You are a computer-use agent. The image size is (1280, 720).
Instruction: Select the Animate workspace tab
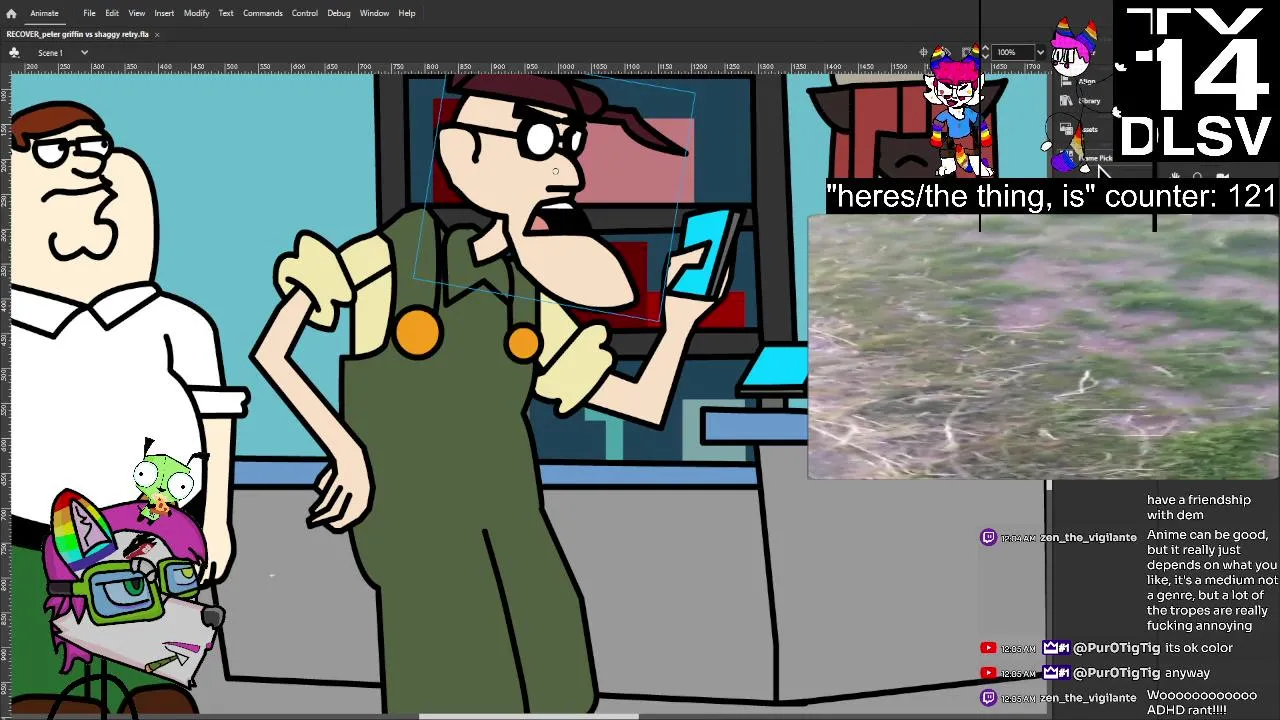(x=44, y=13)
